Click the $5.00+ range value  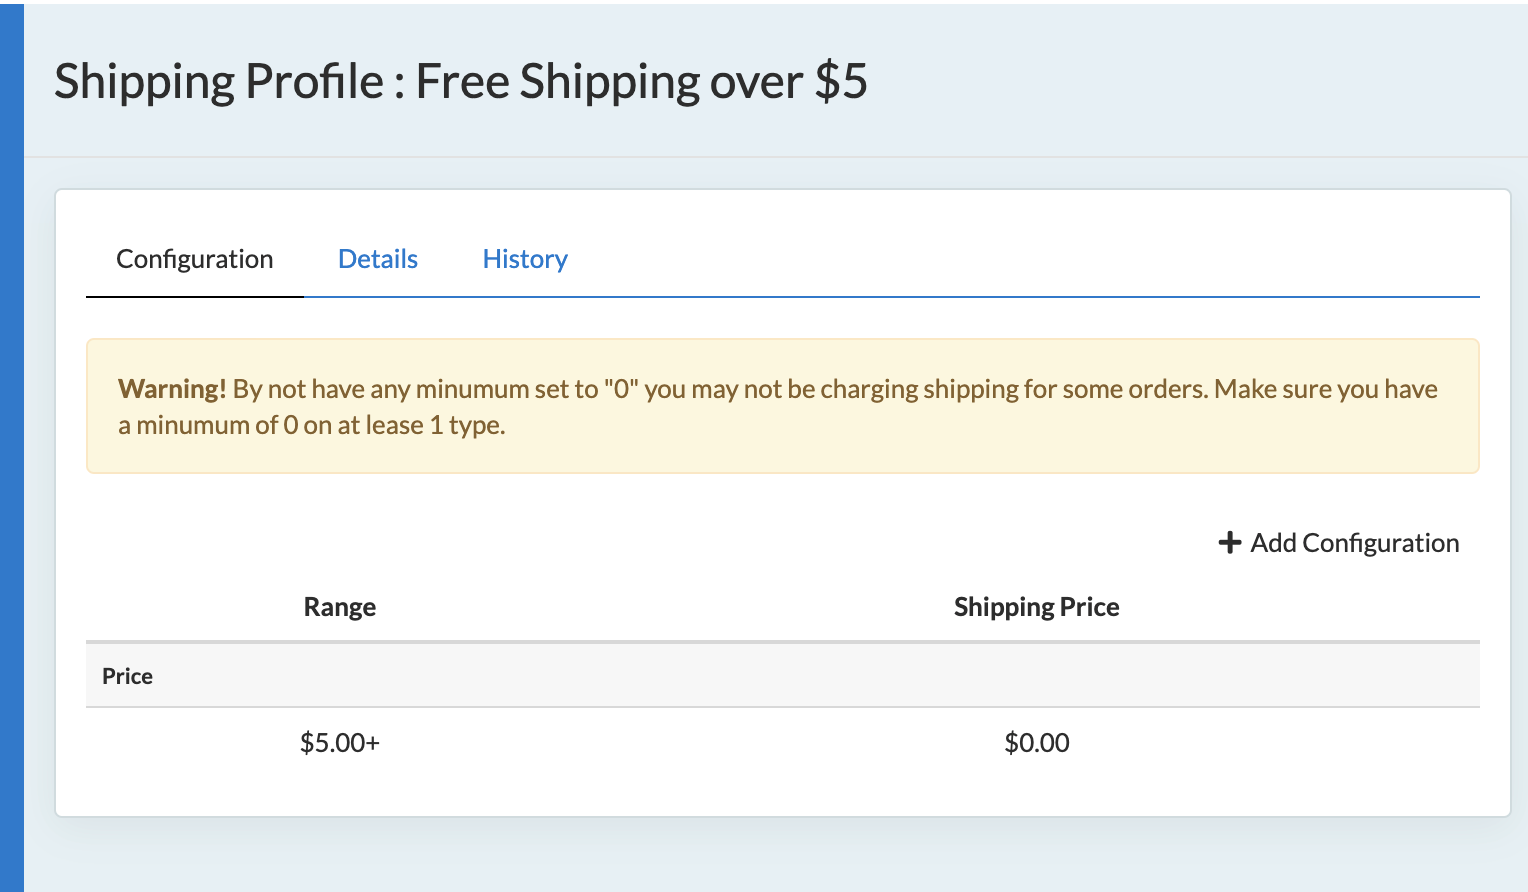[x=340, y=743]
